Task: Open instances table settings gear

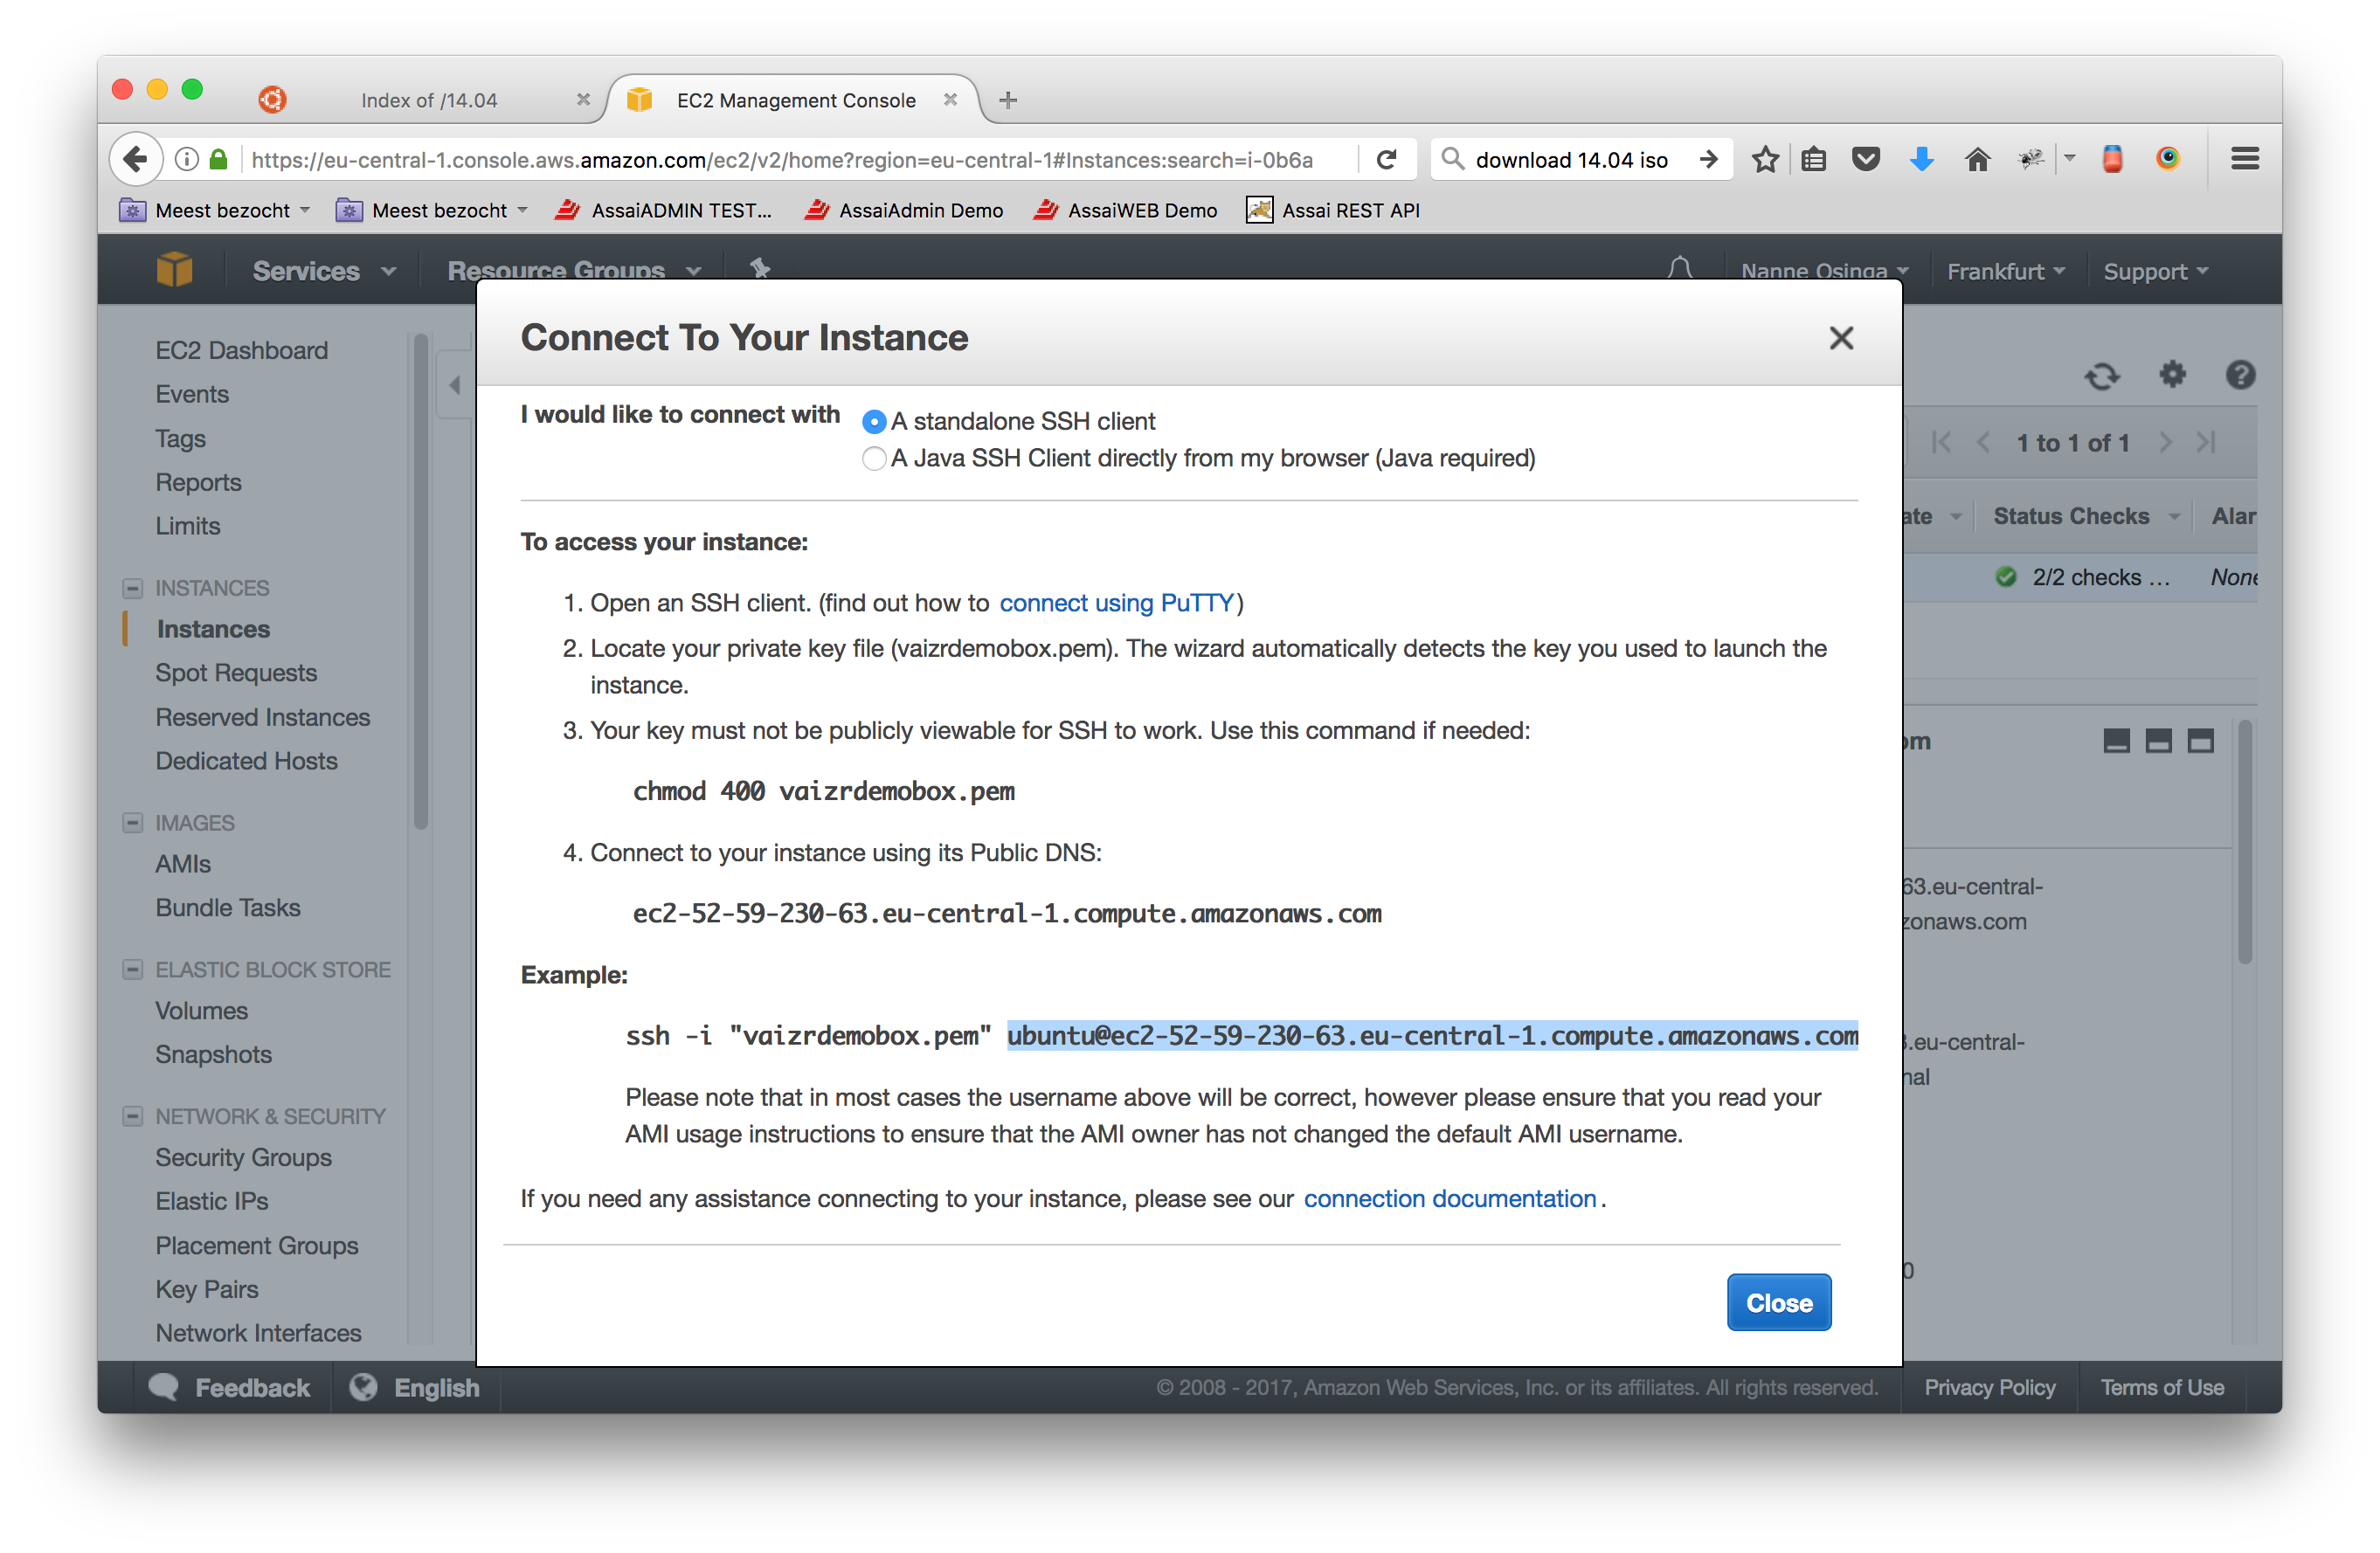Action: coord(2172,375)
